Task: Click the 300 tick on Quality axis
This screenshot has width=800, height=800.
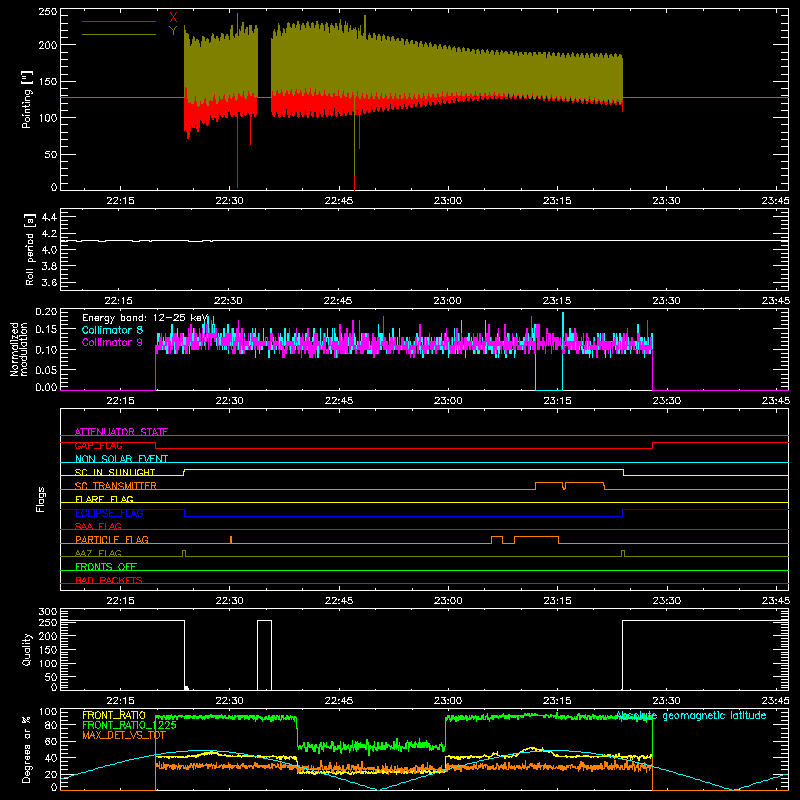Action: point(48,612)
